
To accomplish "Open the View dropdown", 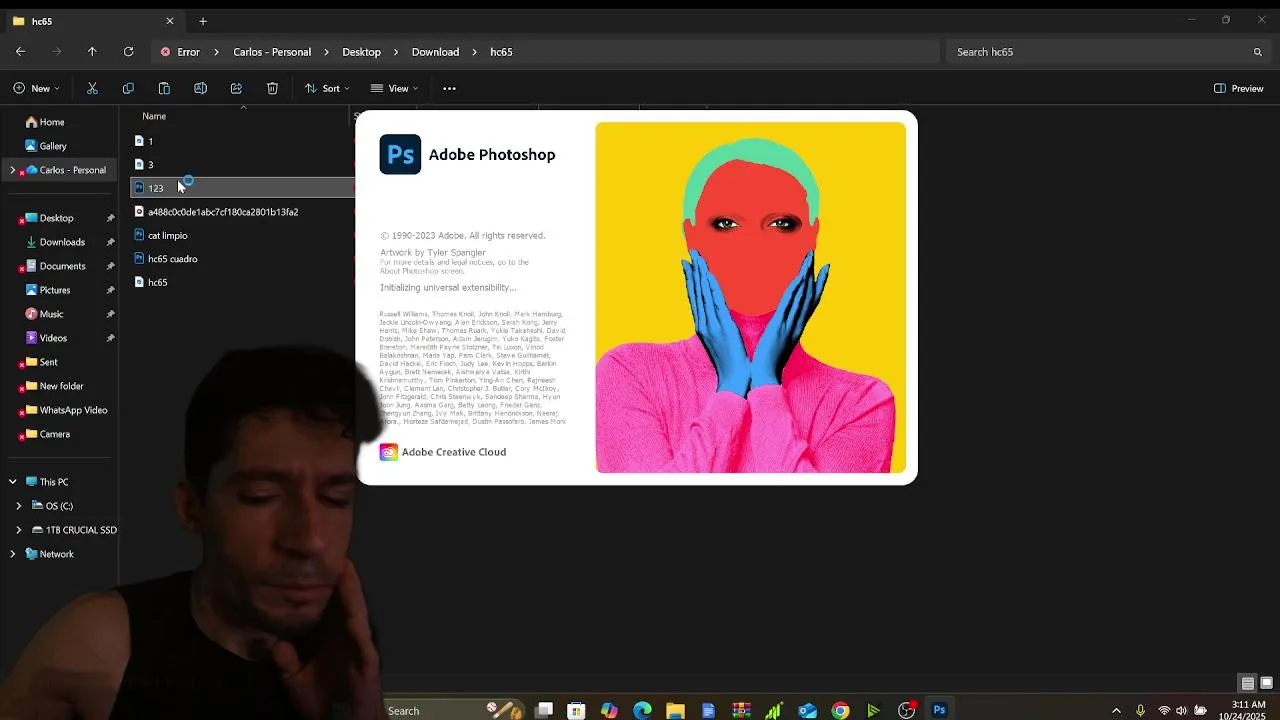I will 394,88.
